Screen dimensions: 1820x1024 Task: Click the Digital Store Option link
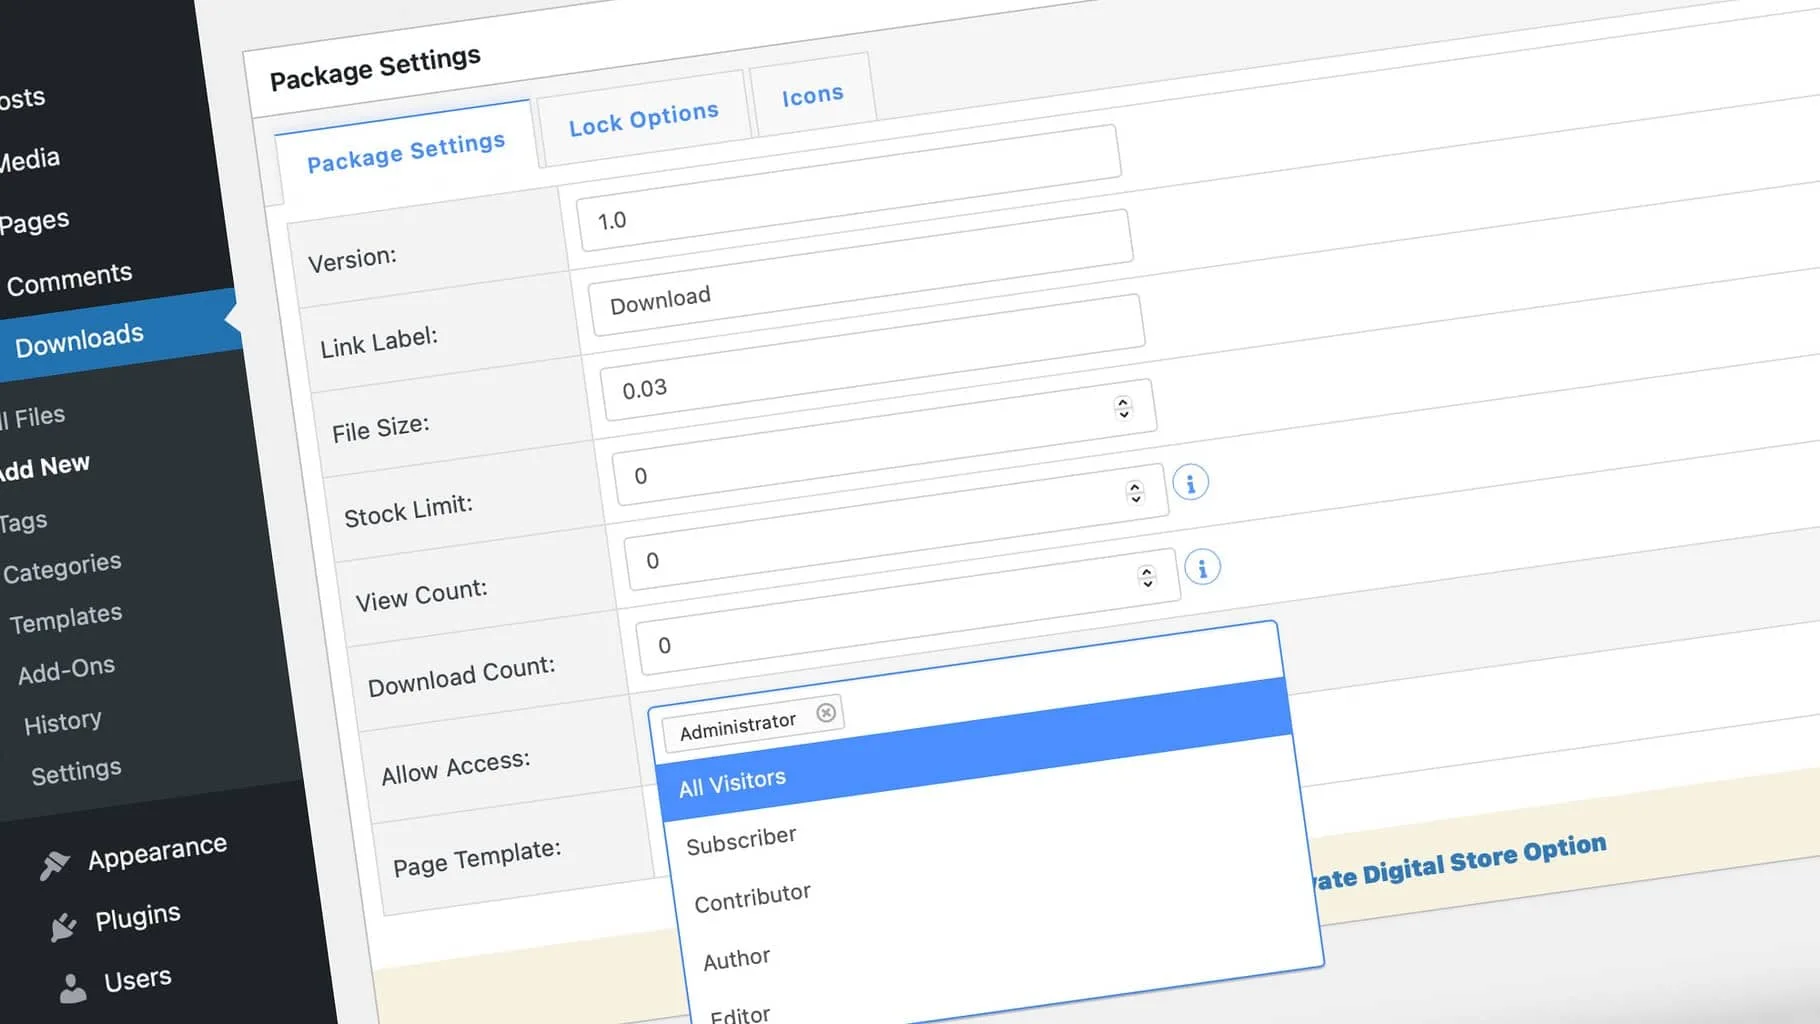pyautogui.click(x=1460, y=862)
